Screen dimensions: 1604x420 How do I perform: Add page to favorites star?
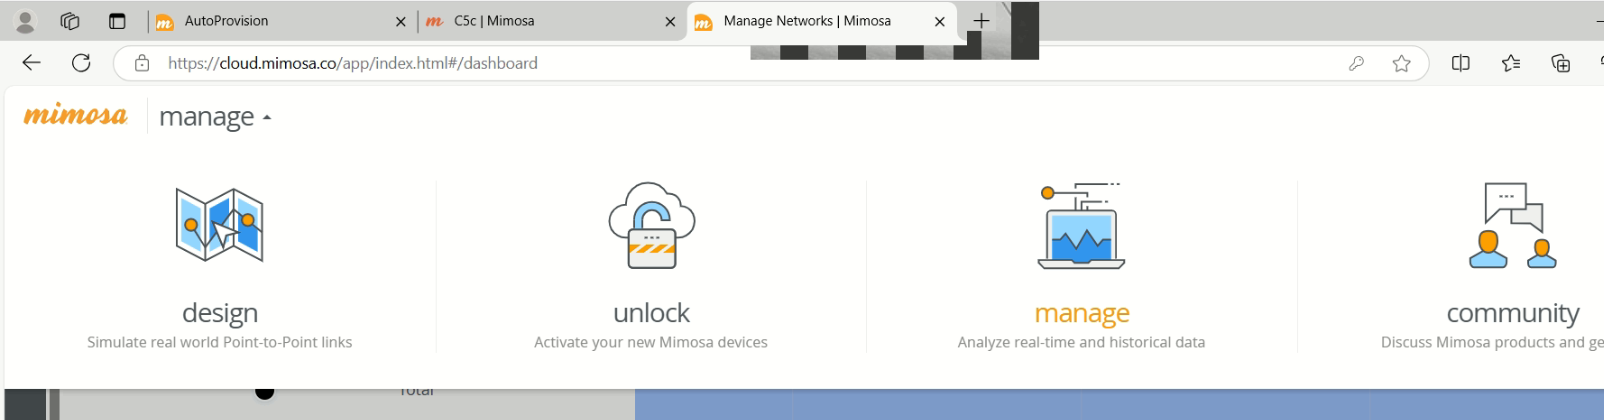(1402, 63)
